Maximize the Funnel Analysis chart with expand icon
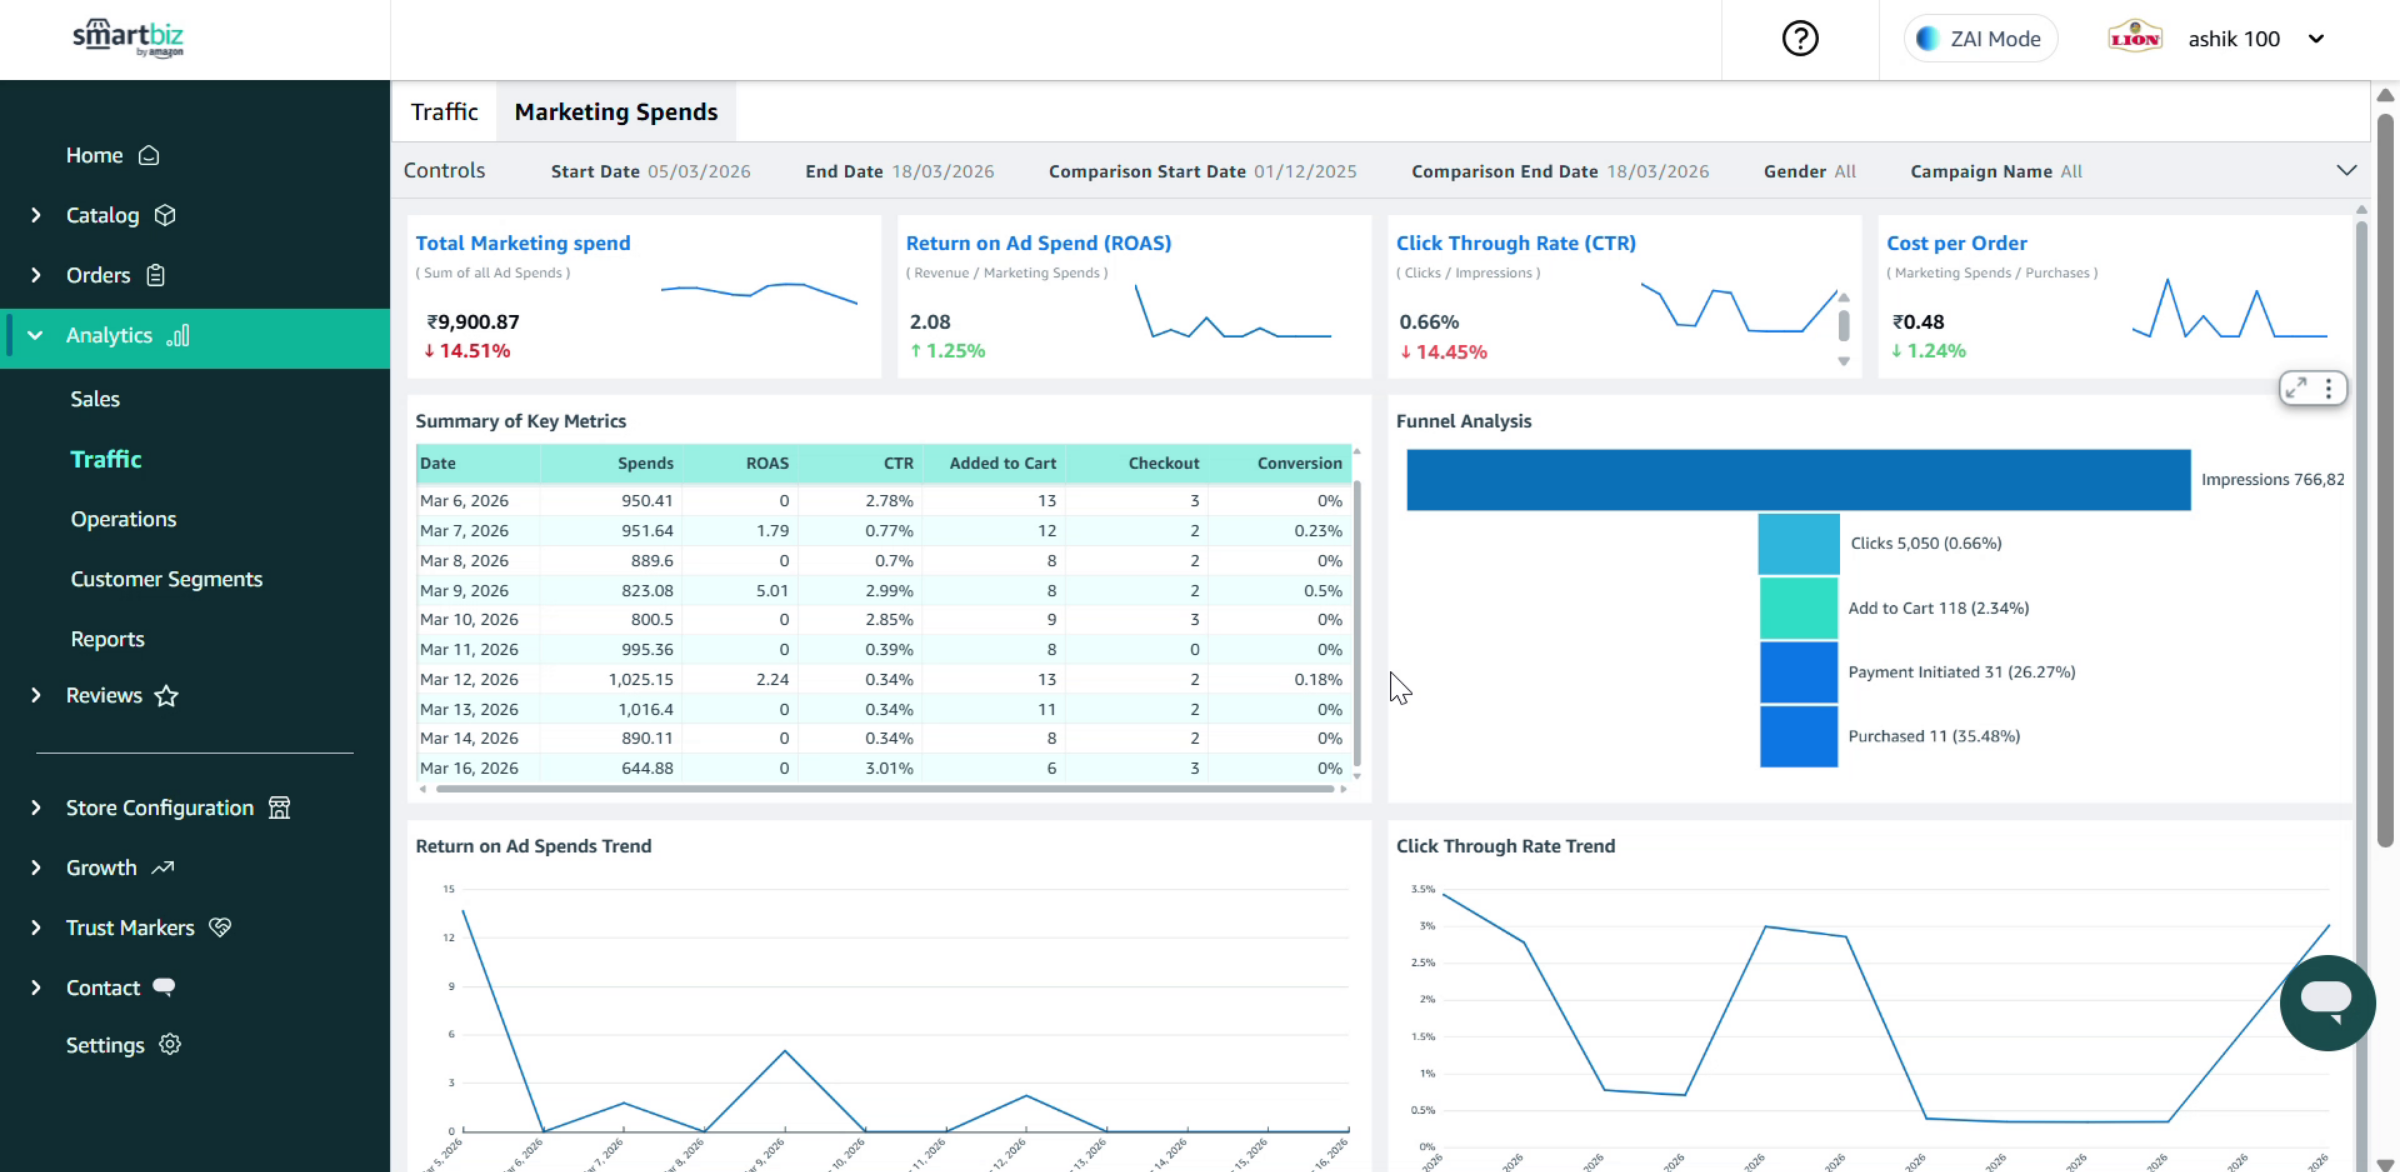The image size is (2400, 1172). pyautogui.click(x=2297, y=388)
